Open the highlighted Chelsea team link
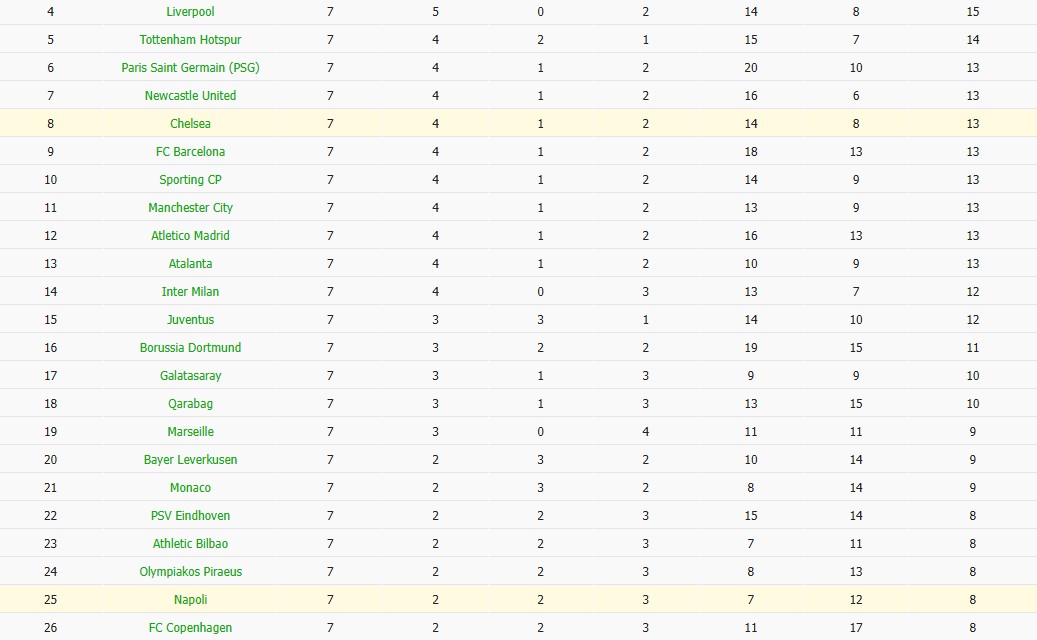This screenshot has height=640, width=1037. (190, 124)
